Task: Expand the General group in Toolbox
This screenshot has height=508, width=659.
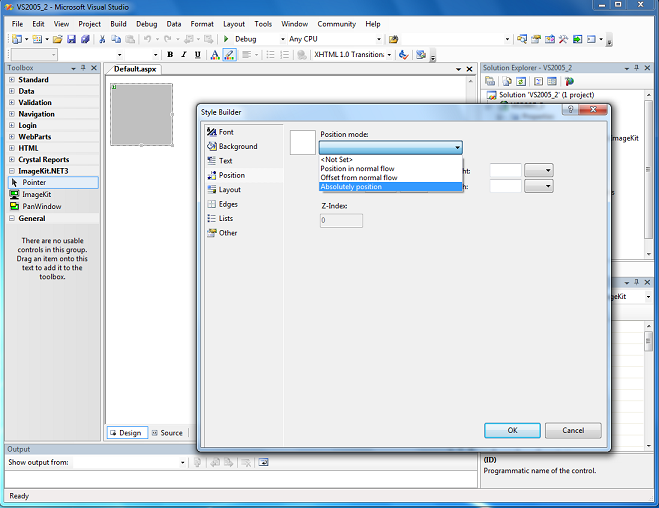Action: click(x=12, y=218)
